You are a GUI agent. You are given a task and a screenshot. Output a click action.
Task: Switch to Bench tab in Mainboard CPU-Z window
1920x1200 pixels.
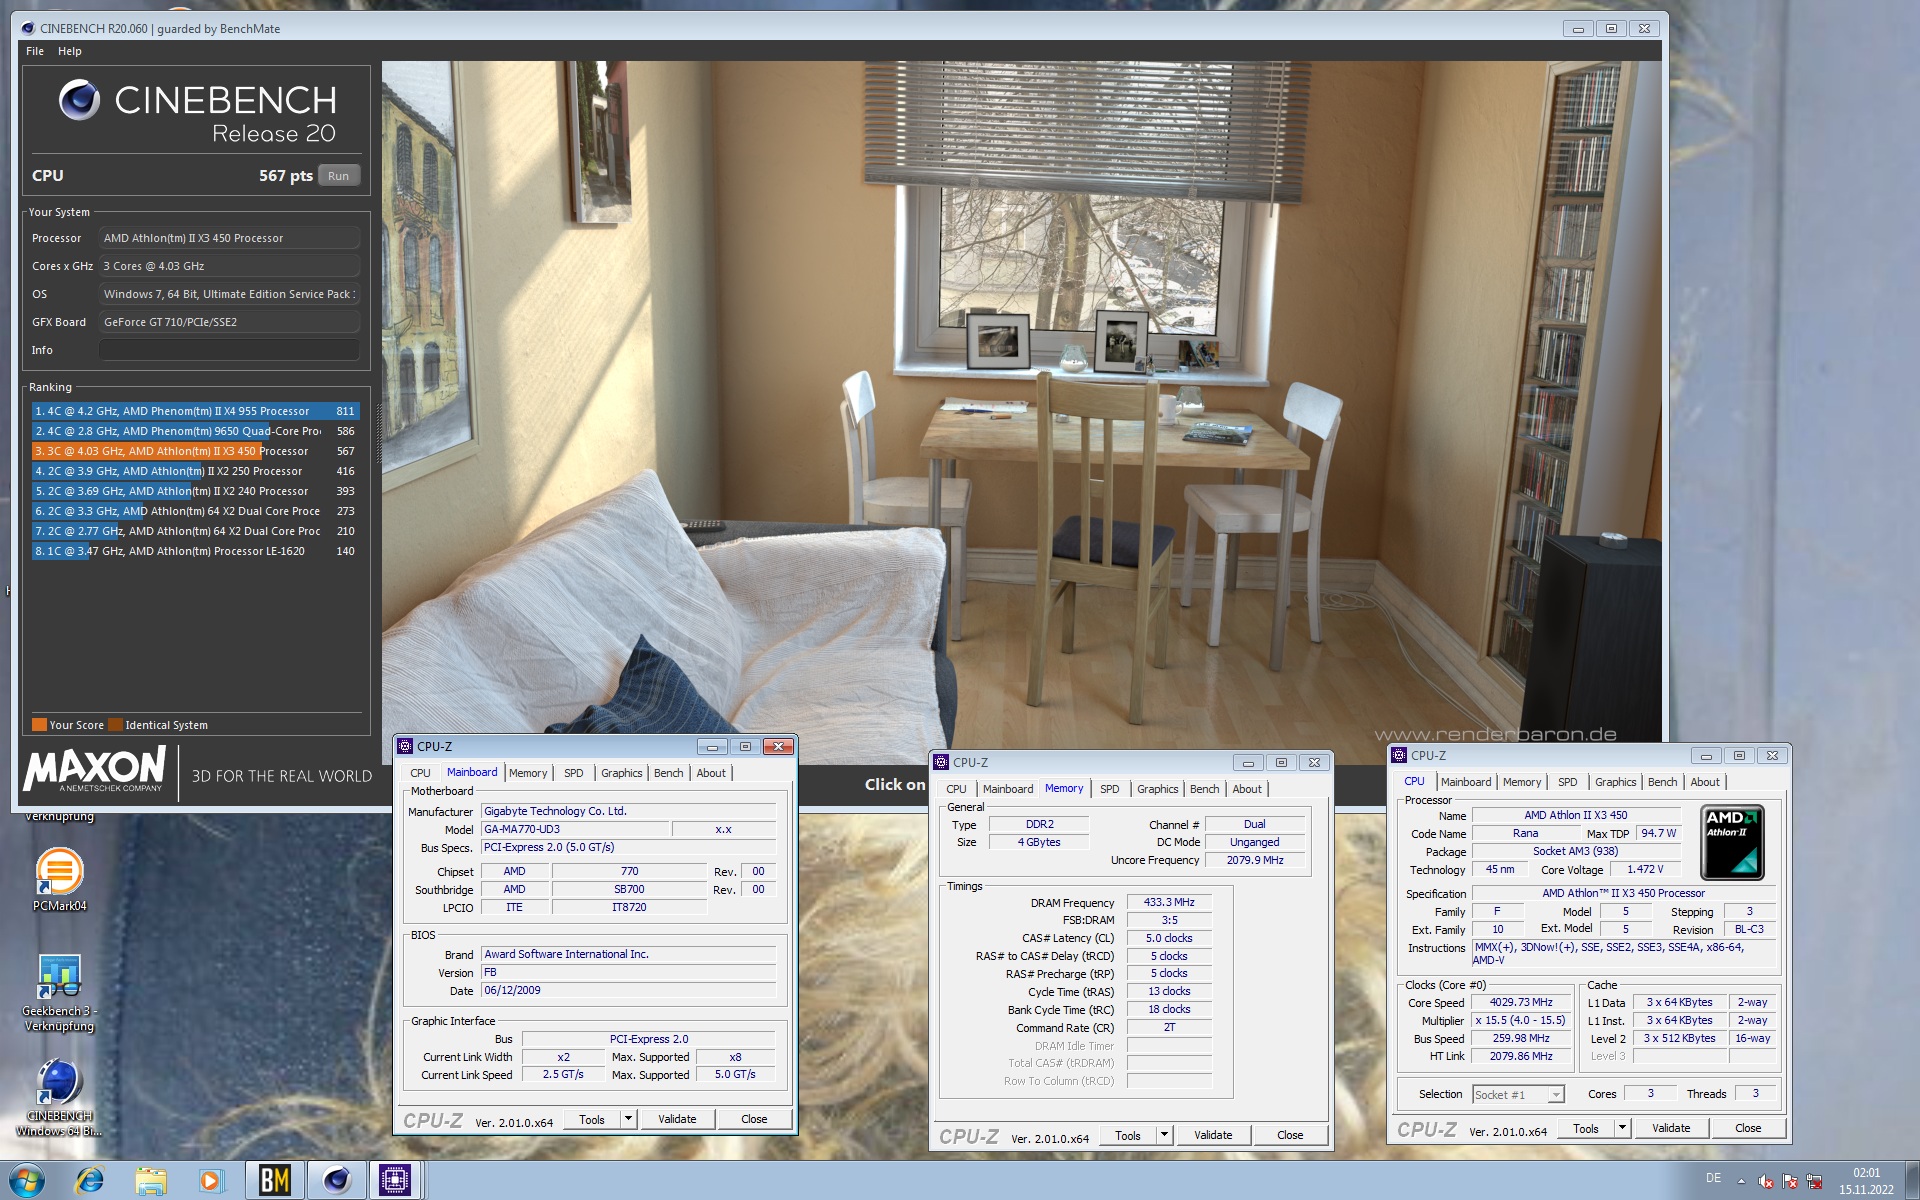[668, 773]
